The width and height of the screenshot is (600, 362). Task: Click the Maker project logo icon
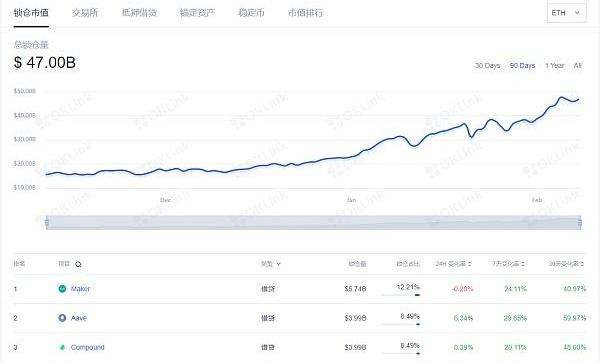coord(62,289)
